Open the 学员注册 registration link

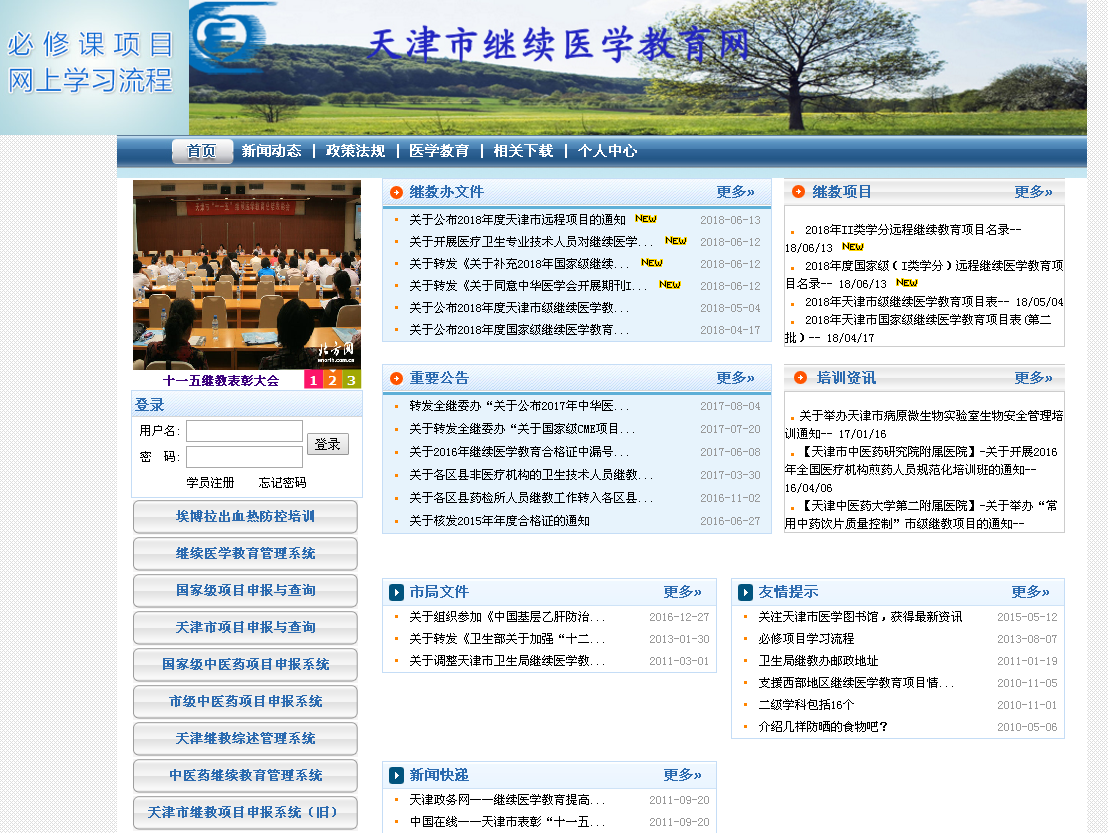[x=210, y=482]
